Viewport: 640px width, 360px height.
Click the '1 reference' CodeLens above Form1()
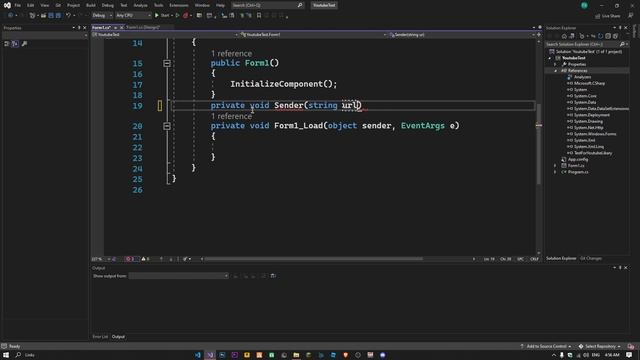(x=231, y=53)
